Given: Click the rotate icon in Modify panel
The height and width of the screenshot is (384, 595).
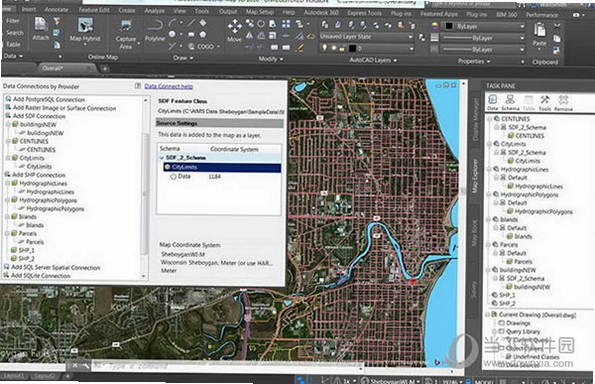Looking at the screenshot, I should tap(261, 24).
